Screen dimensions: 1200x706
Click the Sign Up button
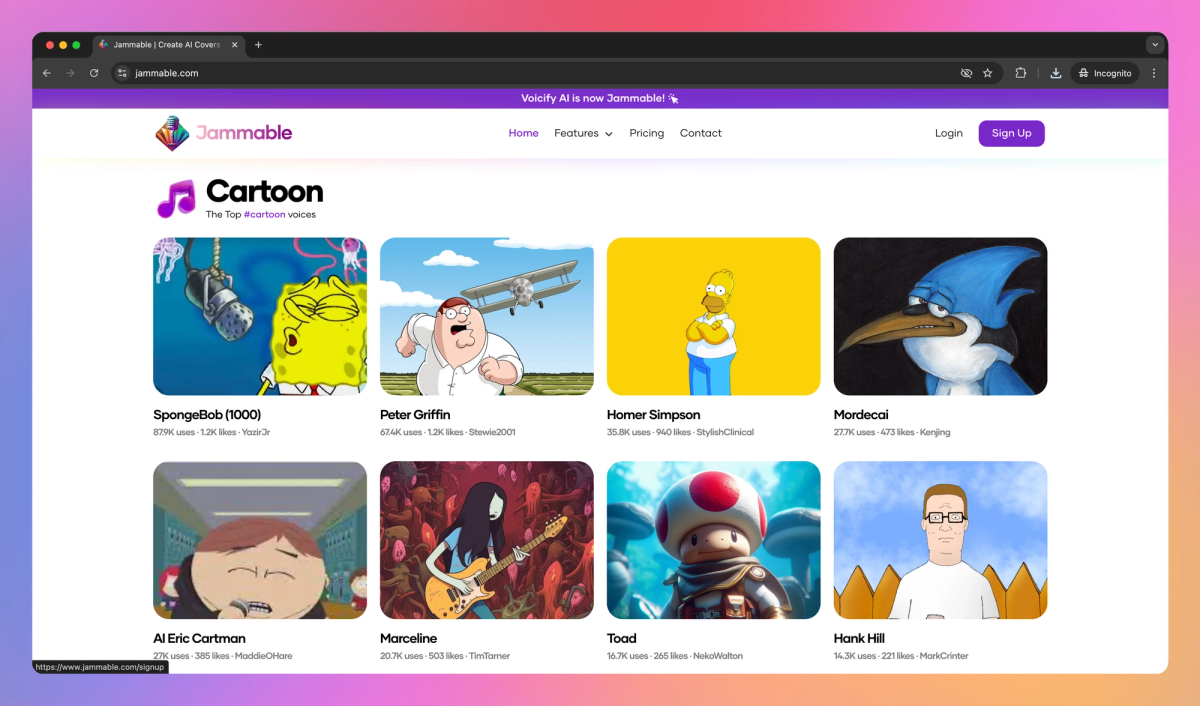coord(1011,133)
